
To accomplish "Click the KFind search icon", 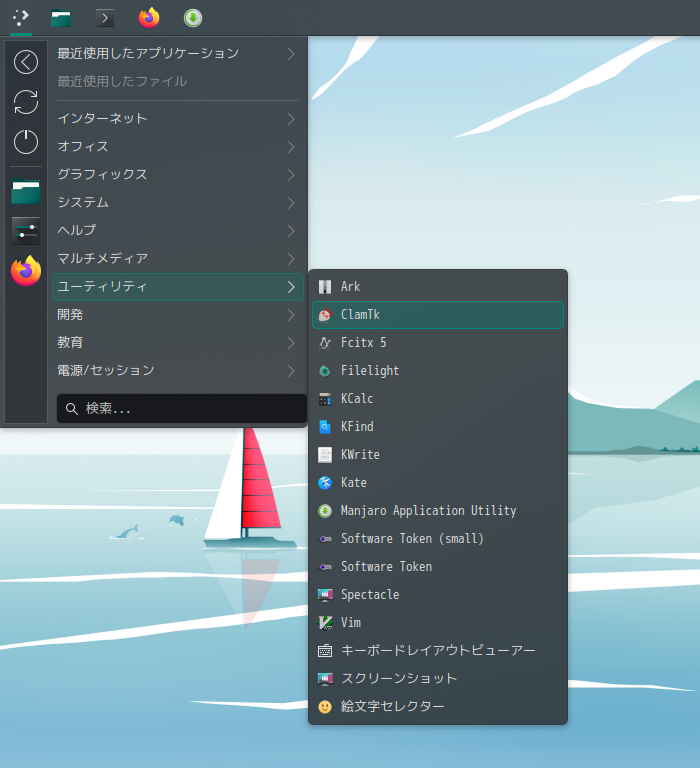I will (325, 427).
